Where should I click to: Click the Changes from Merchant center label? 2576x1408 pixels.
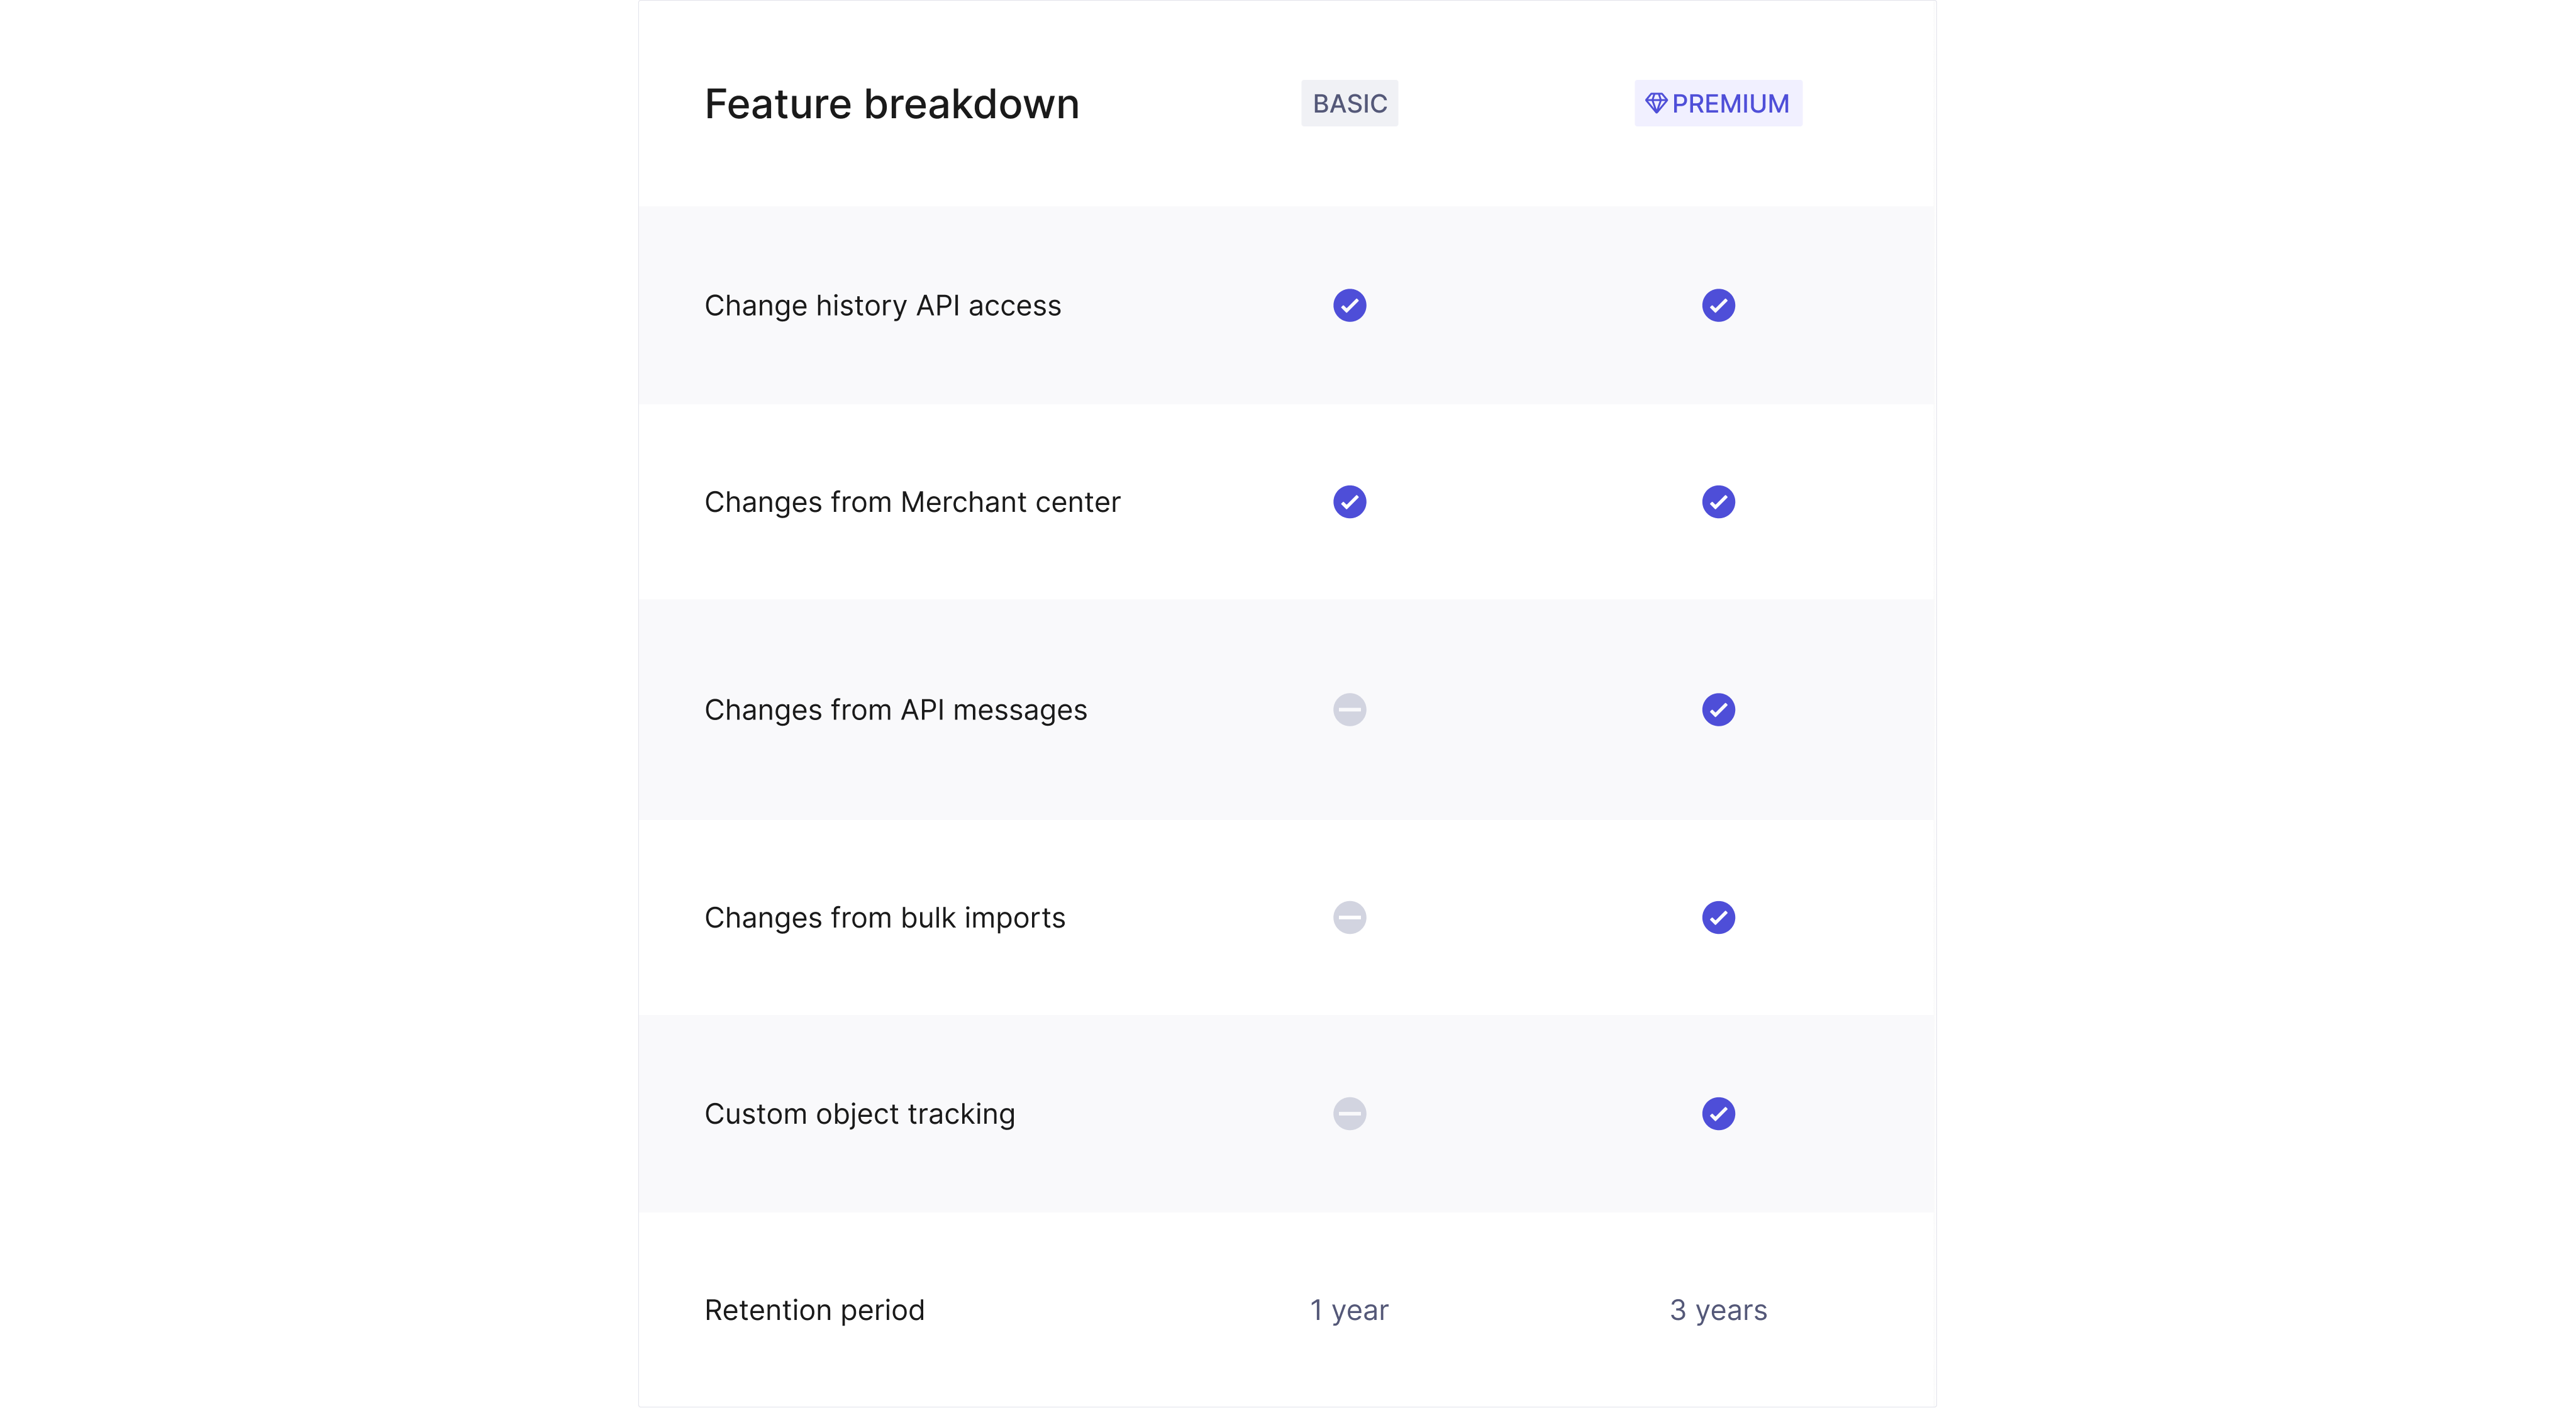click(x=912, y=502)
